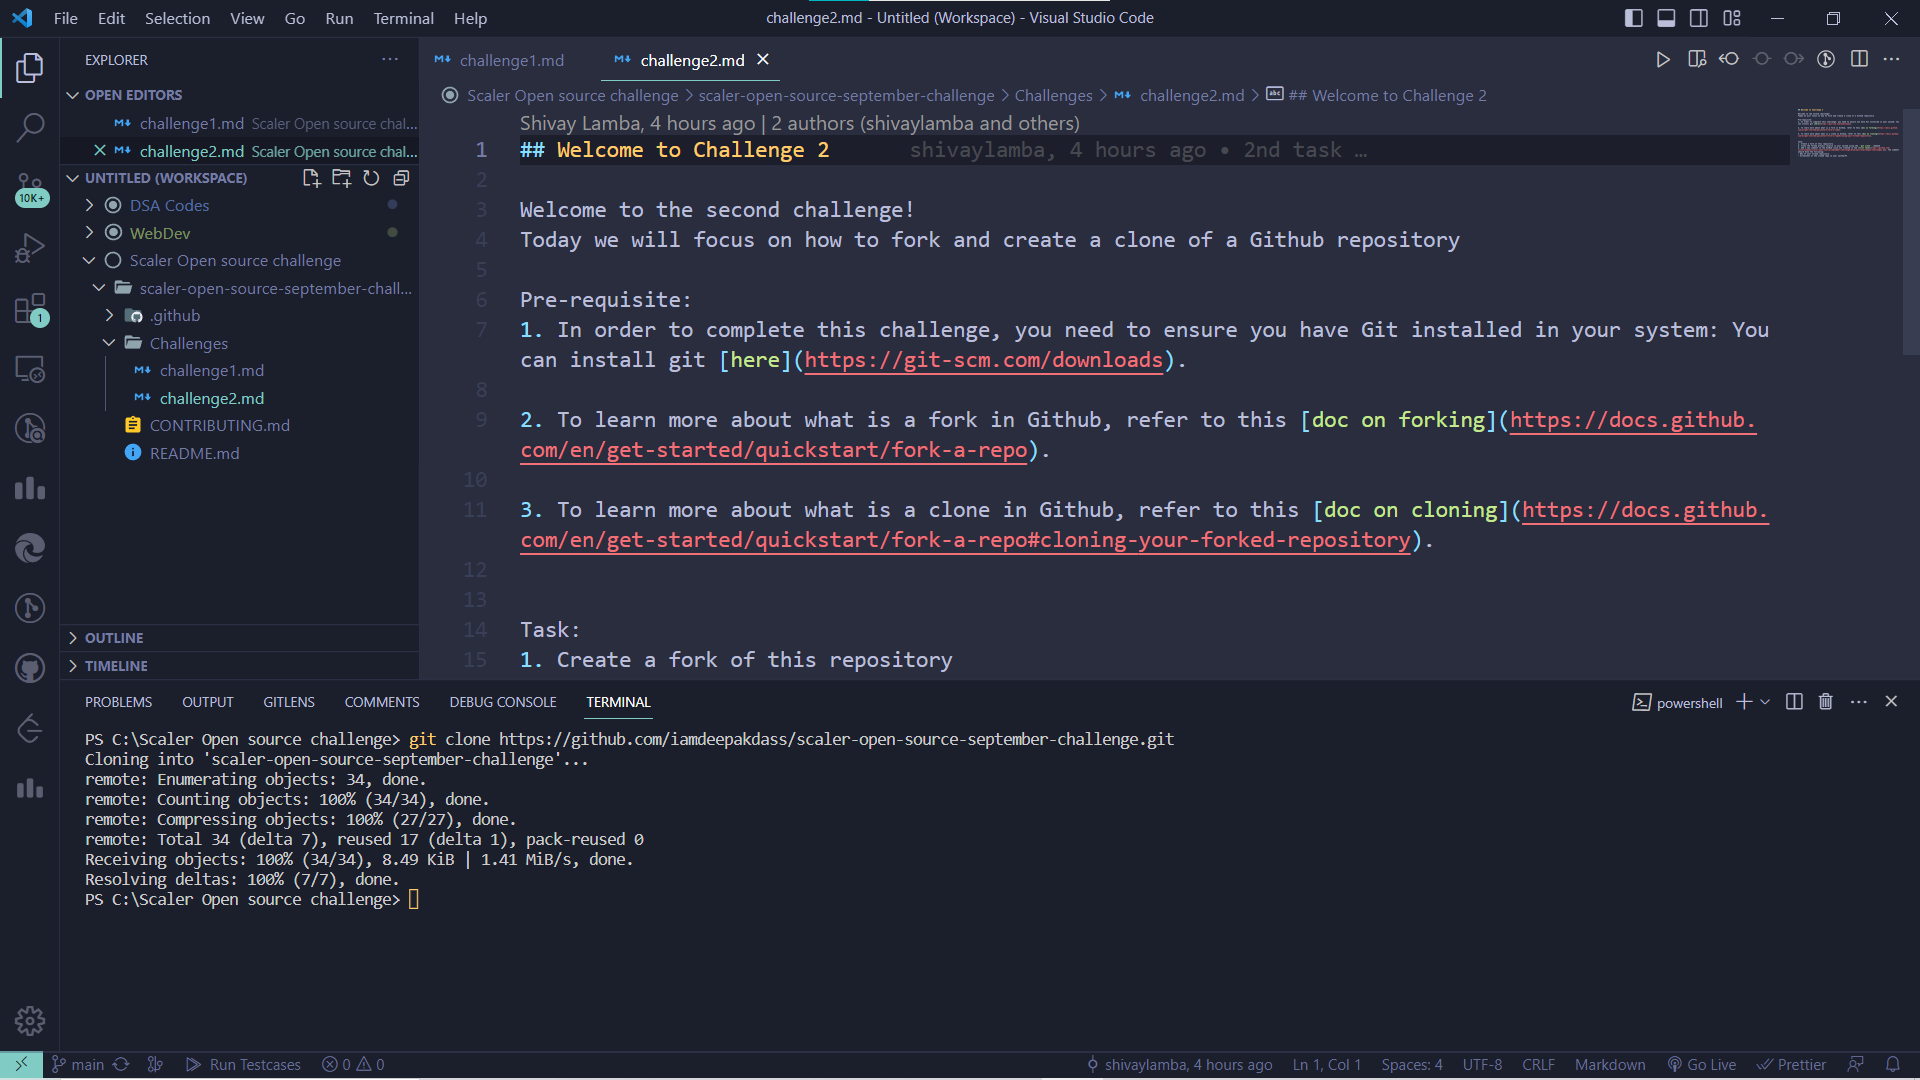The image size is (1920, 1080).
Task: Toggle the secondary side bar icon
Action: [x=1699, y=17]
